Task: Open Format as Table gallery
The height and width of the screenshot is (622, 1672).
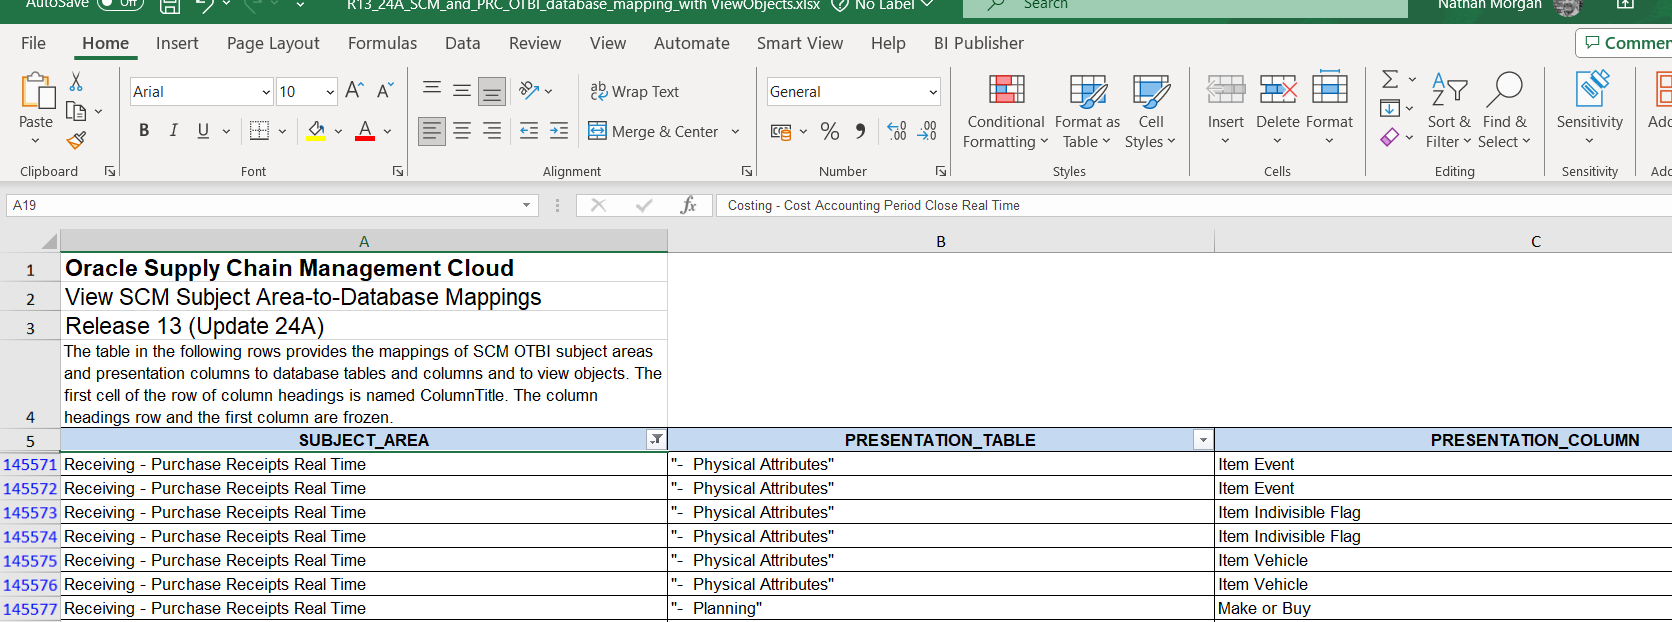Action: coord(1087,112)
